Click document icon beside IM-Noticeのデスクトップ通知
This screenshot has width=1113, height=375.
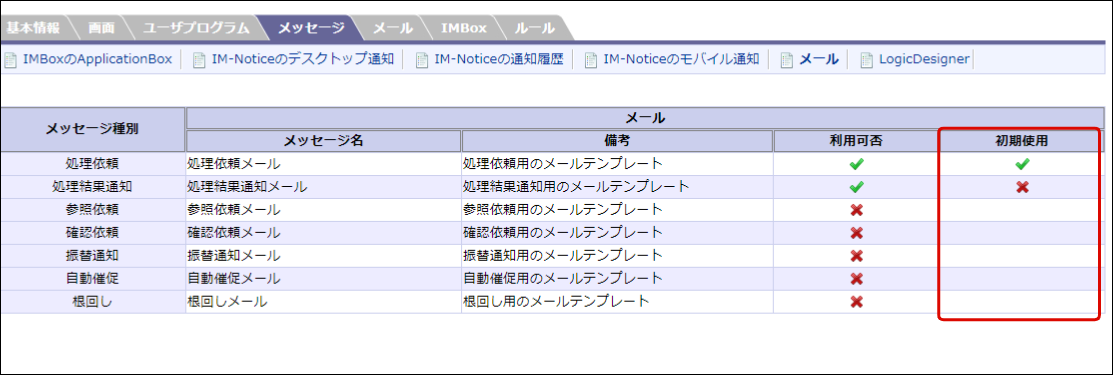click(x=199, y=60)
